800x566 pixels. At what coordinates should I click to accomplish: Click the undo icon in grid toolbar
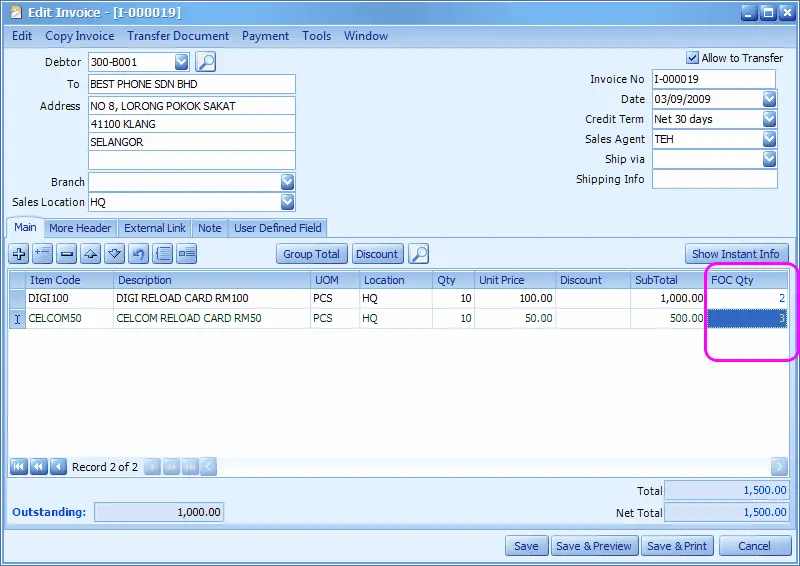138,254
